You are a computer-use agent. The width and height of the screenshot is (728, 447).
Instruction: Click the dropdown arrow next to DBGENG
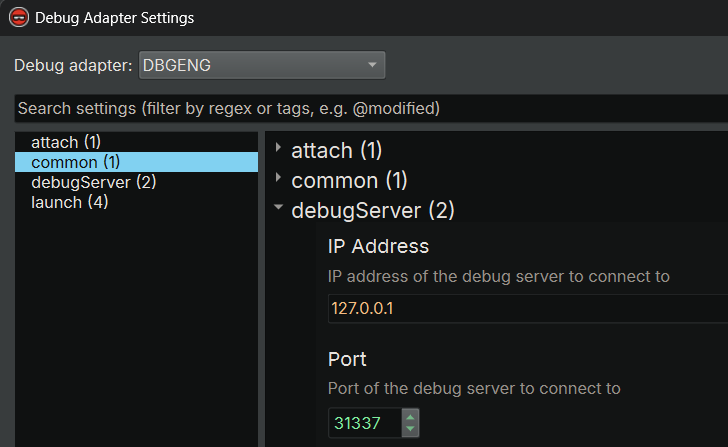tap(372, 65)
